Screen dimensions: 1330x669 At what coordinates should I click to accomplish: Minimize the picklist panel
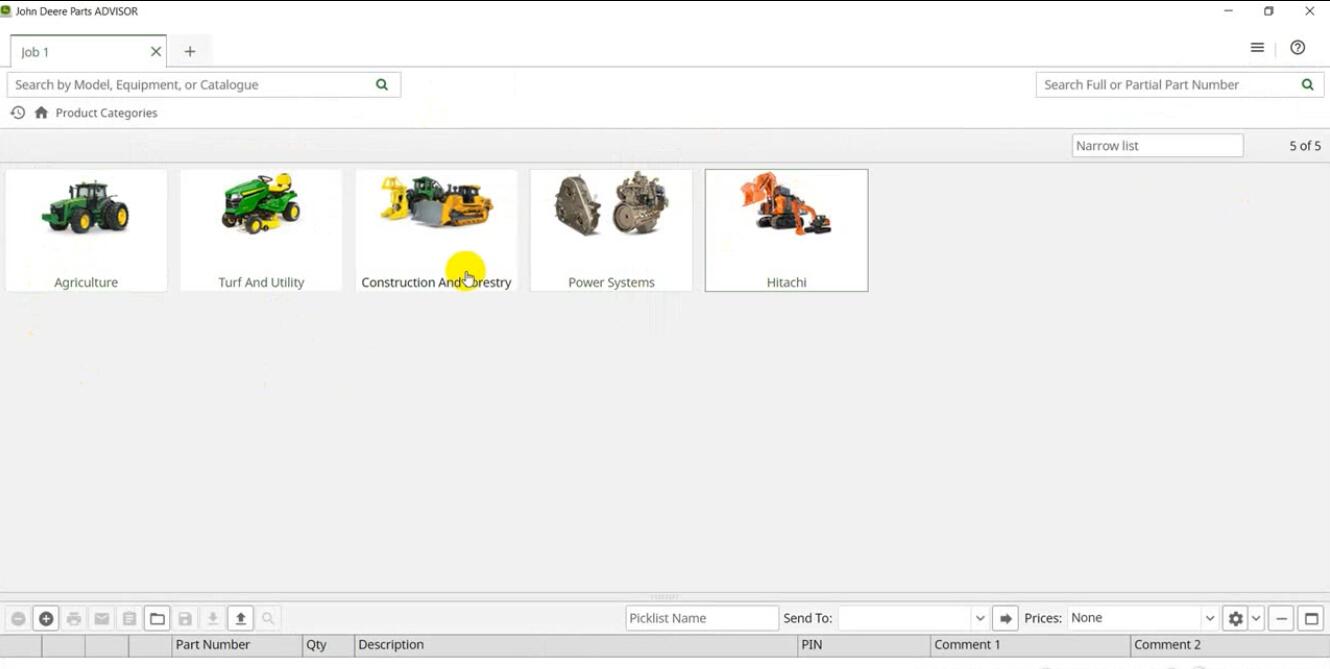(x=1282, y=619)
